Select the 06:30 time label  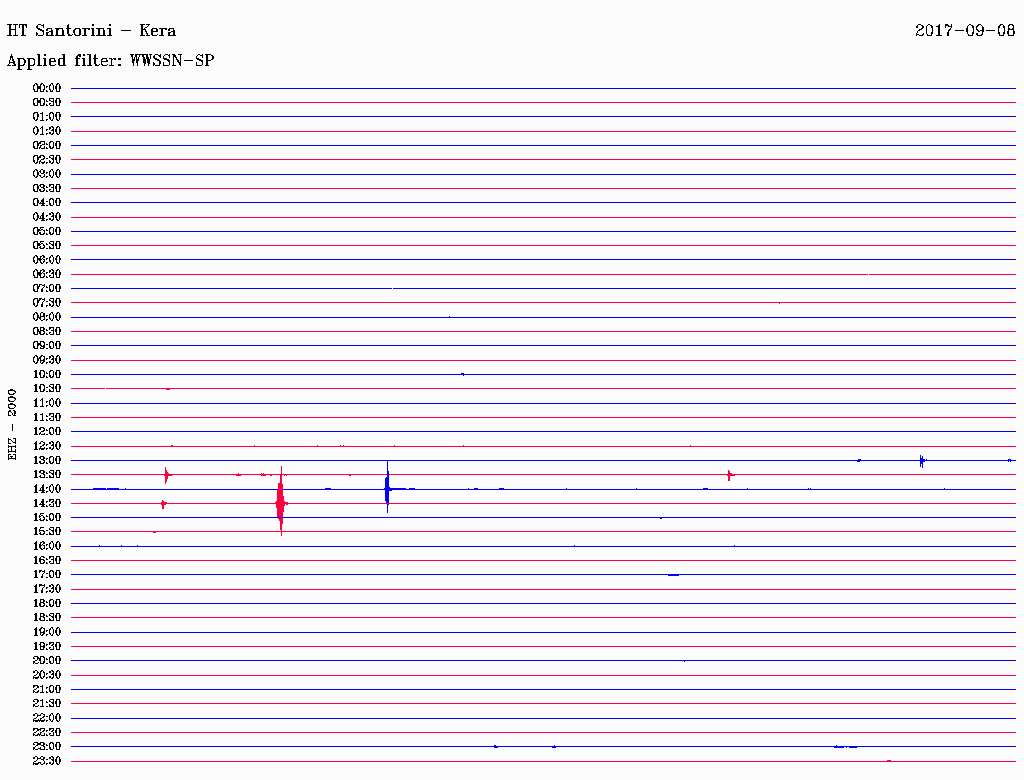pyautogui.click(x=47, y=274)
